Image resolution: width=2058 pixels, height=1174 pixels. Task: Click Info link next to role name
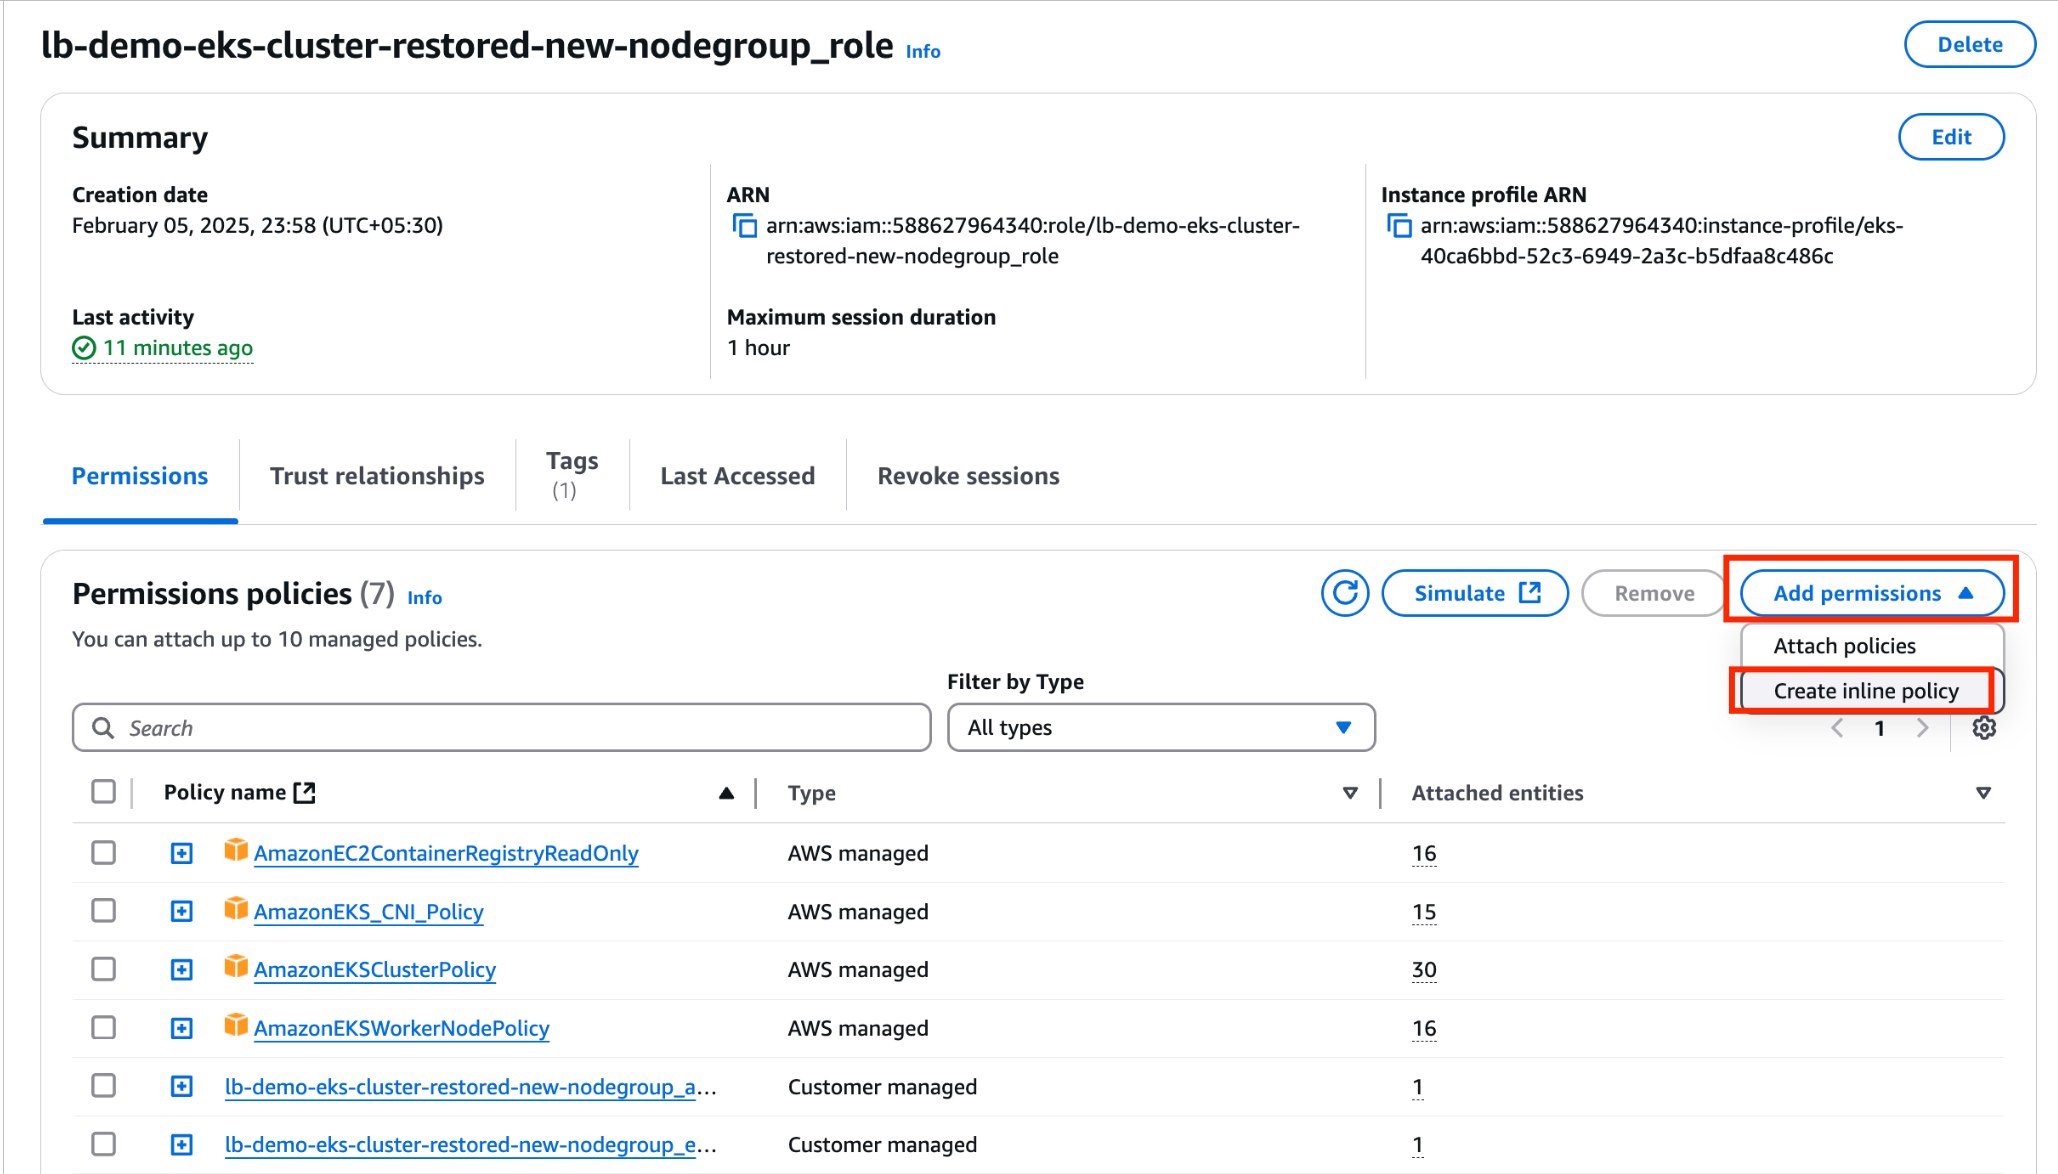(923, 51)
